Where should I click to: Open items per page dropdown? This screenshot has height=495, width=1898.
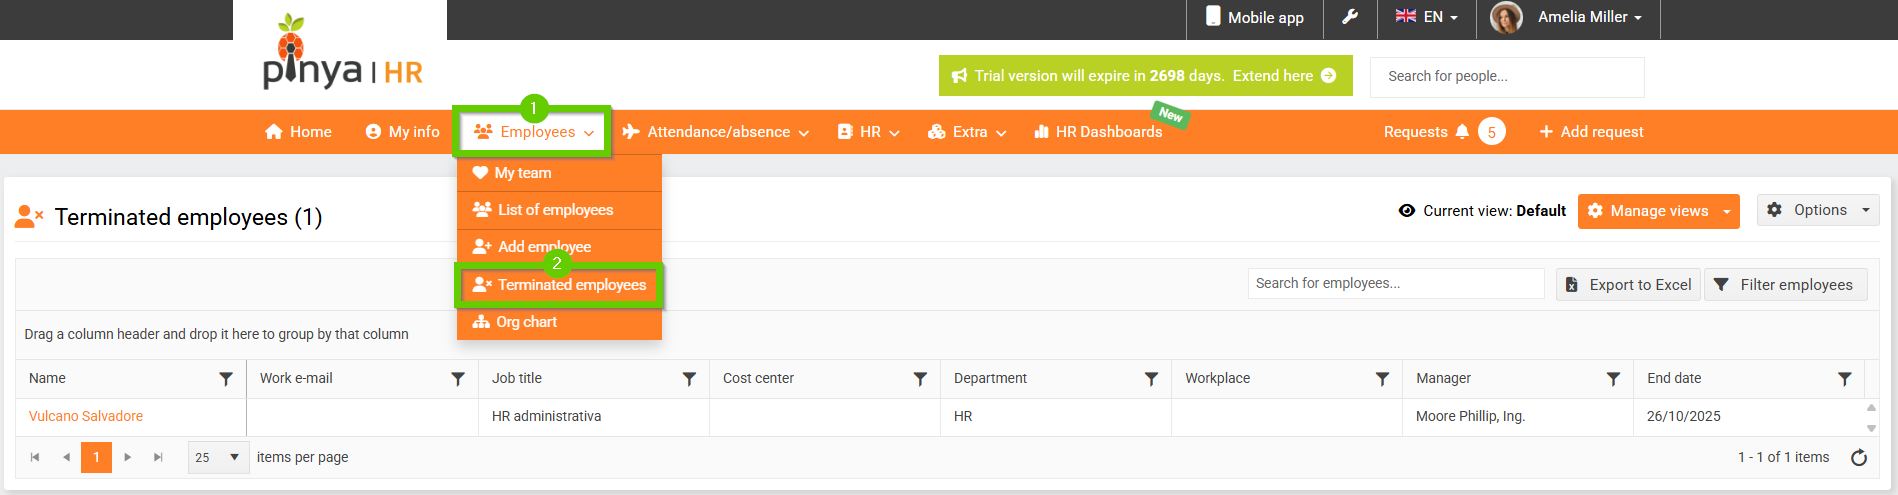218,457
